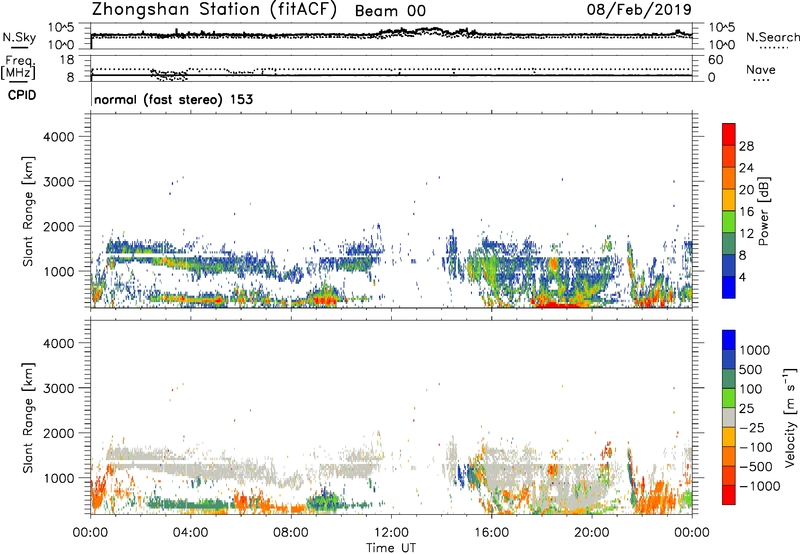The width and height of the screenshot is (800, 554).
Task: Click the '2000' tick of the velocity panel
Action: [x=59, y=433]
